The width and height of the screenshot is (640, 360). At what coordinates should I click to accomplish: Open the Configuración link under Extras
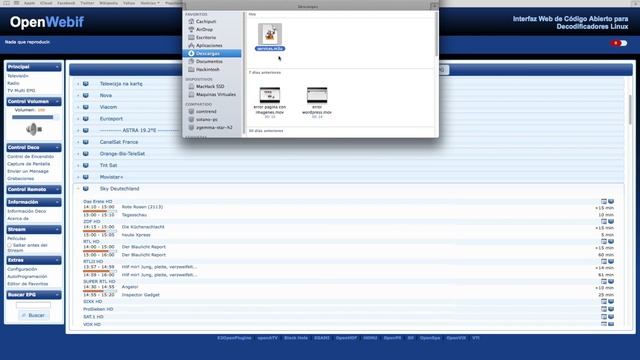click(22, 269)
